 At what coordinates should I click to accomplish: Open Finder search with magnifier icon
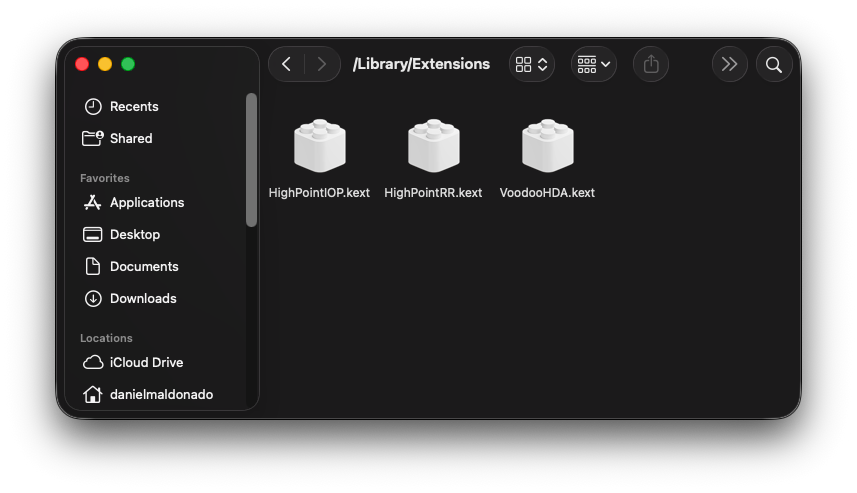pos(774,64)
